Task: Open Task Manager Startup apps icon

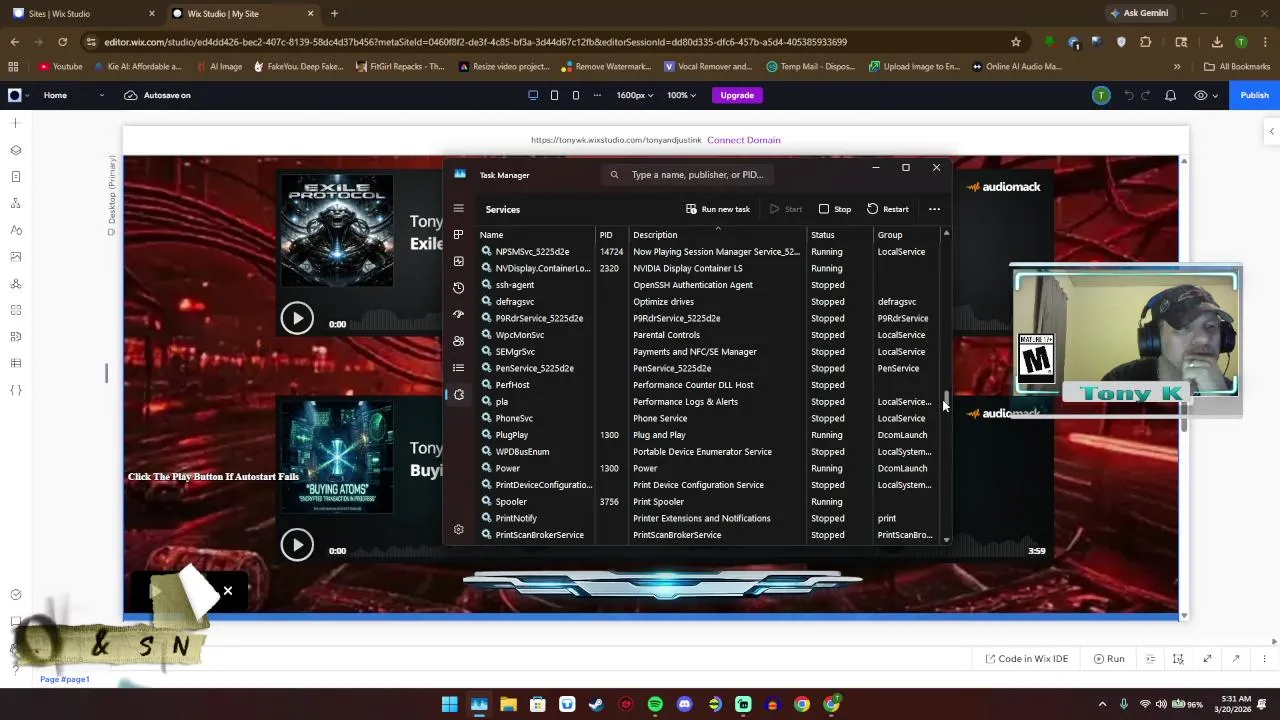Action: click(458, 314)
